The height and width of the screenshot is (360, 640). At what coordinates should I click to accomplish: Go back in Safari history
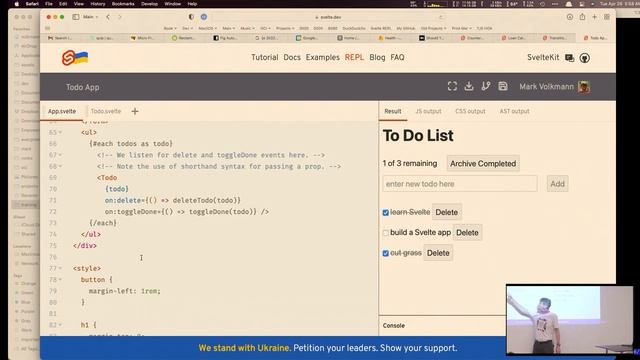(108, 17)
